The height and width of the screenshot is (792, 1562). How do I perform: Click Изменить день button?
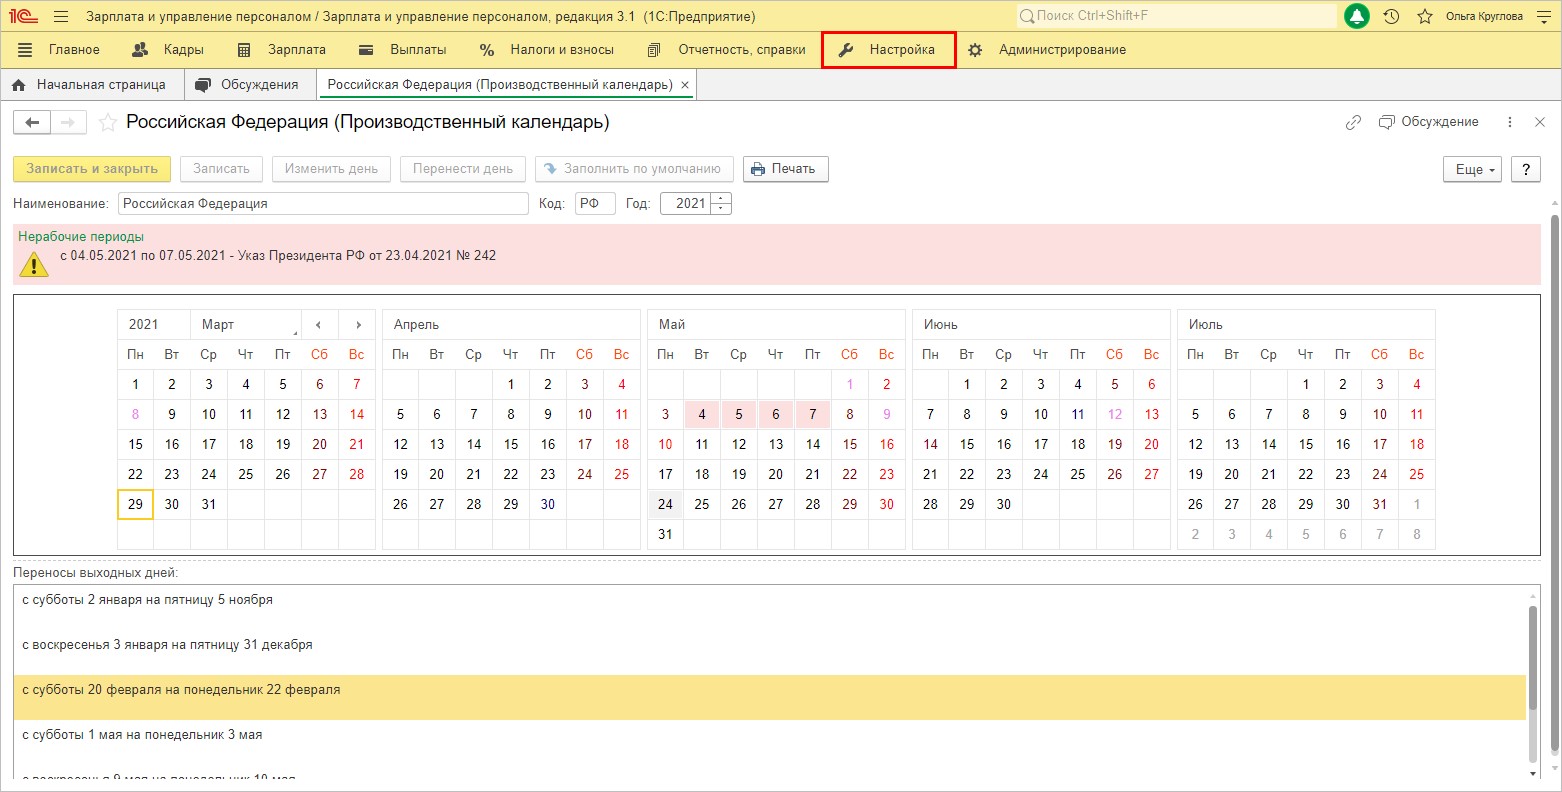point(331,168)
